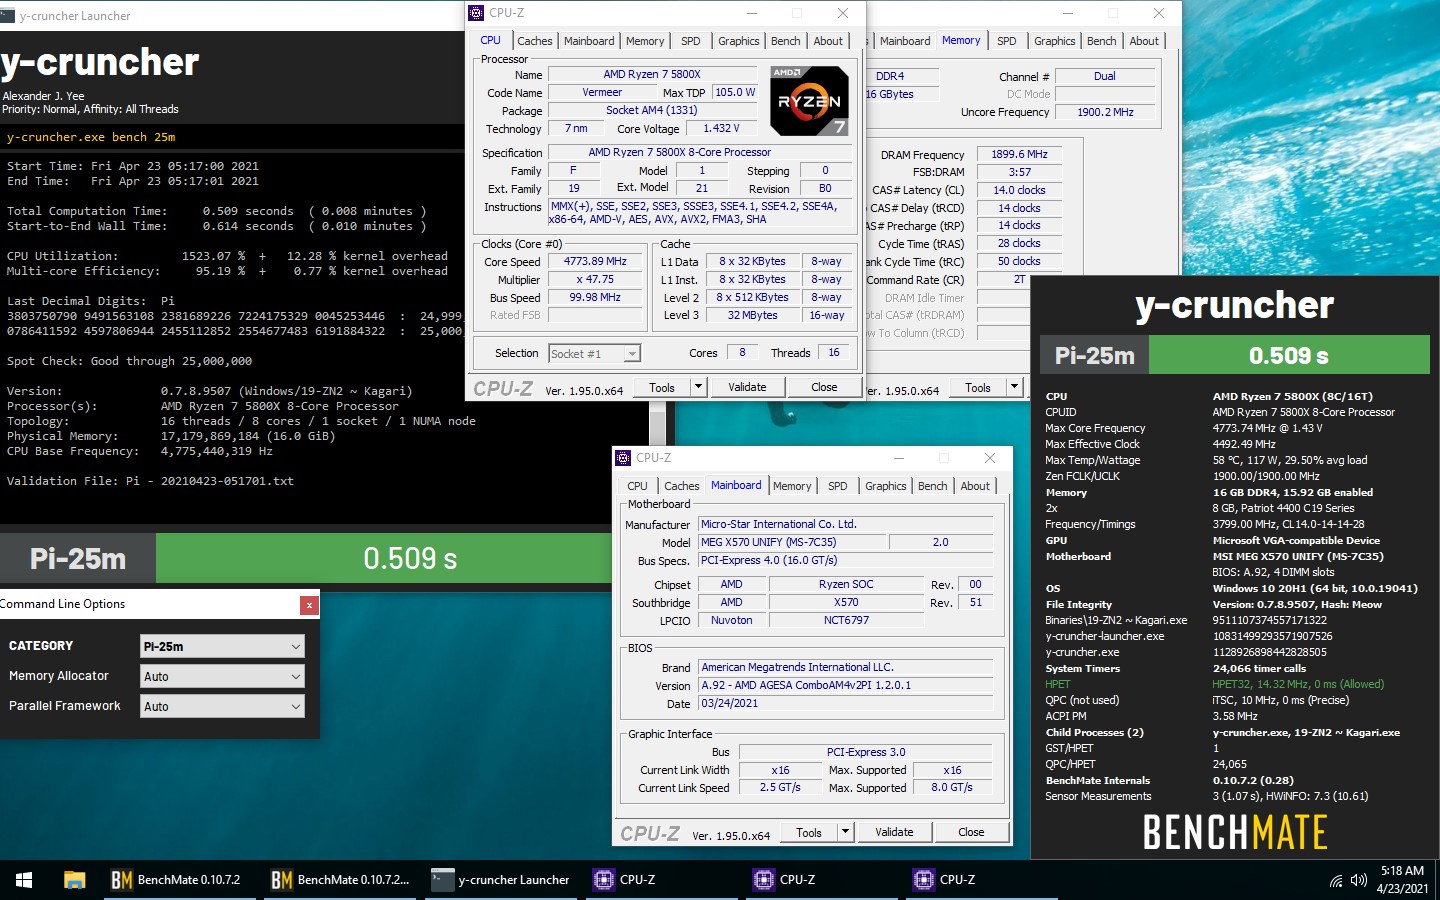
Task: Select SPD tab in top CPU-Z window
Action: (690, 41)
